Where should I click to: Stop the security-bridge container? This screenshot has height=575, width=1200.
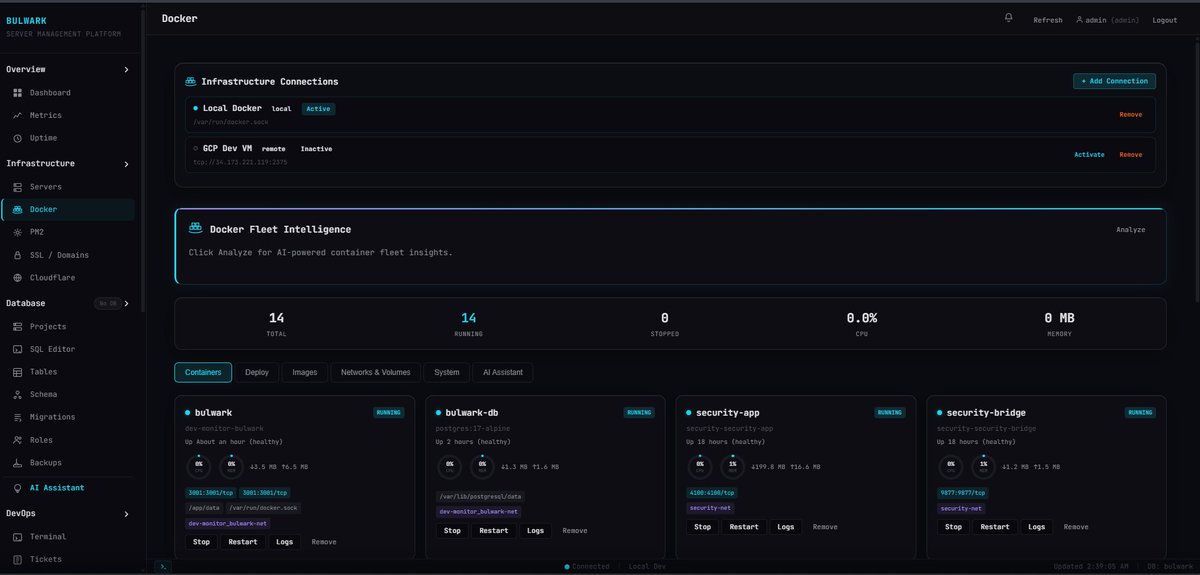click(x=953, y=527)
